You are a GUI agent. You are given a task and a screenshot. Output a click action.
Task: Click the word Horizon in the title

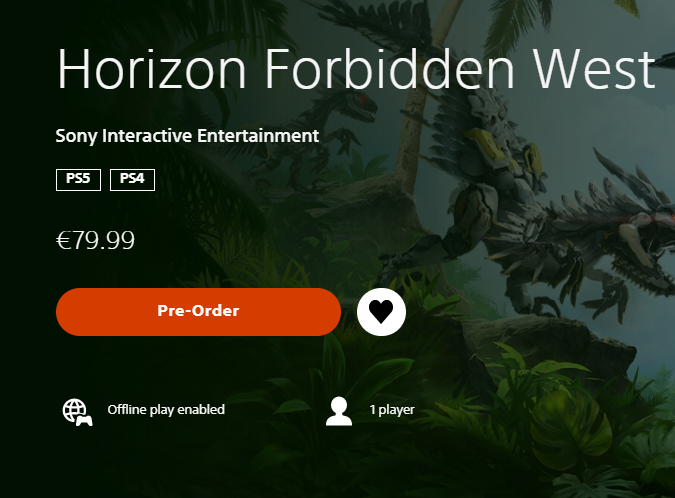(x=152, y=69)
